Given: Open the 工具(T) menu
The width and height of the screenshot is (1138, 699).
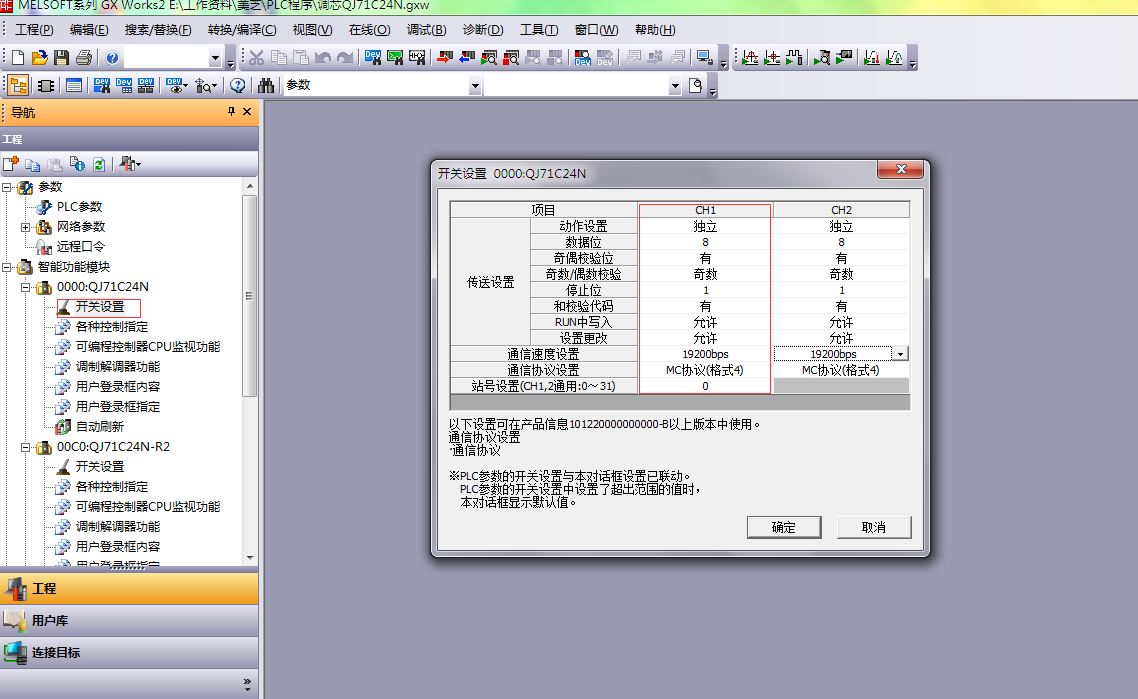Looking at the screenshot, I should point(539,30).
